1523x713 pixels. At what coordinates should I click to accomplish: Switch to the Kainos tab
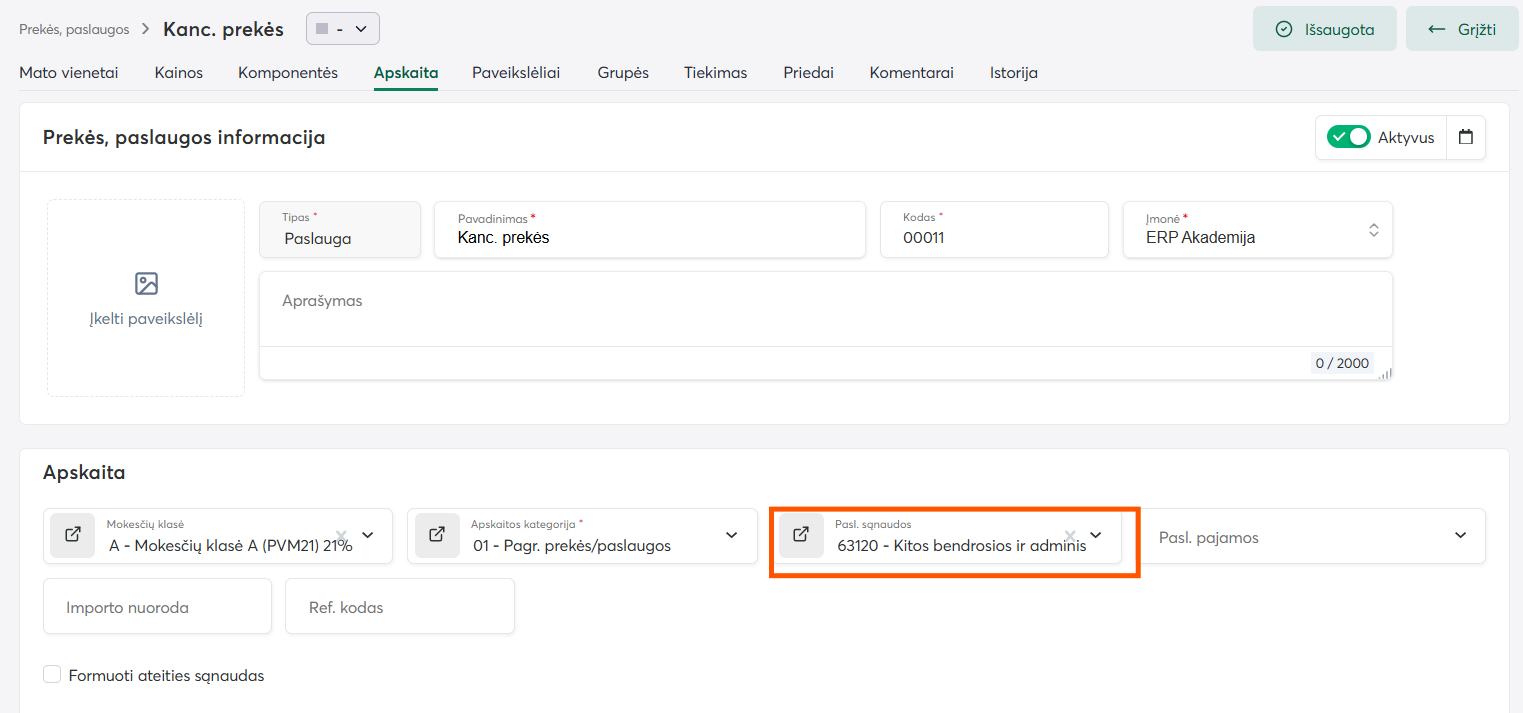click(x=179, y=73)
